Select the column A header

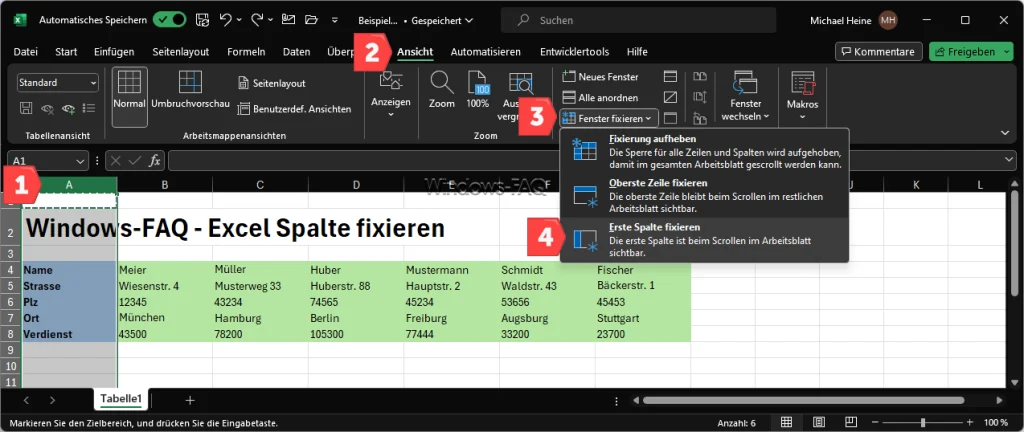[69, 185]
